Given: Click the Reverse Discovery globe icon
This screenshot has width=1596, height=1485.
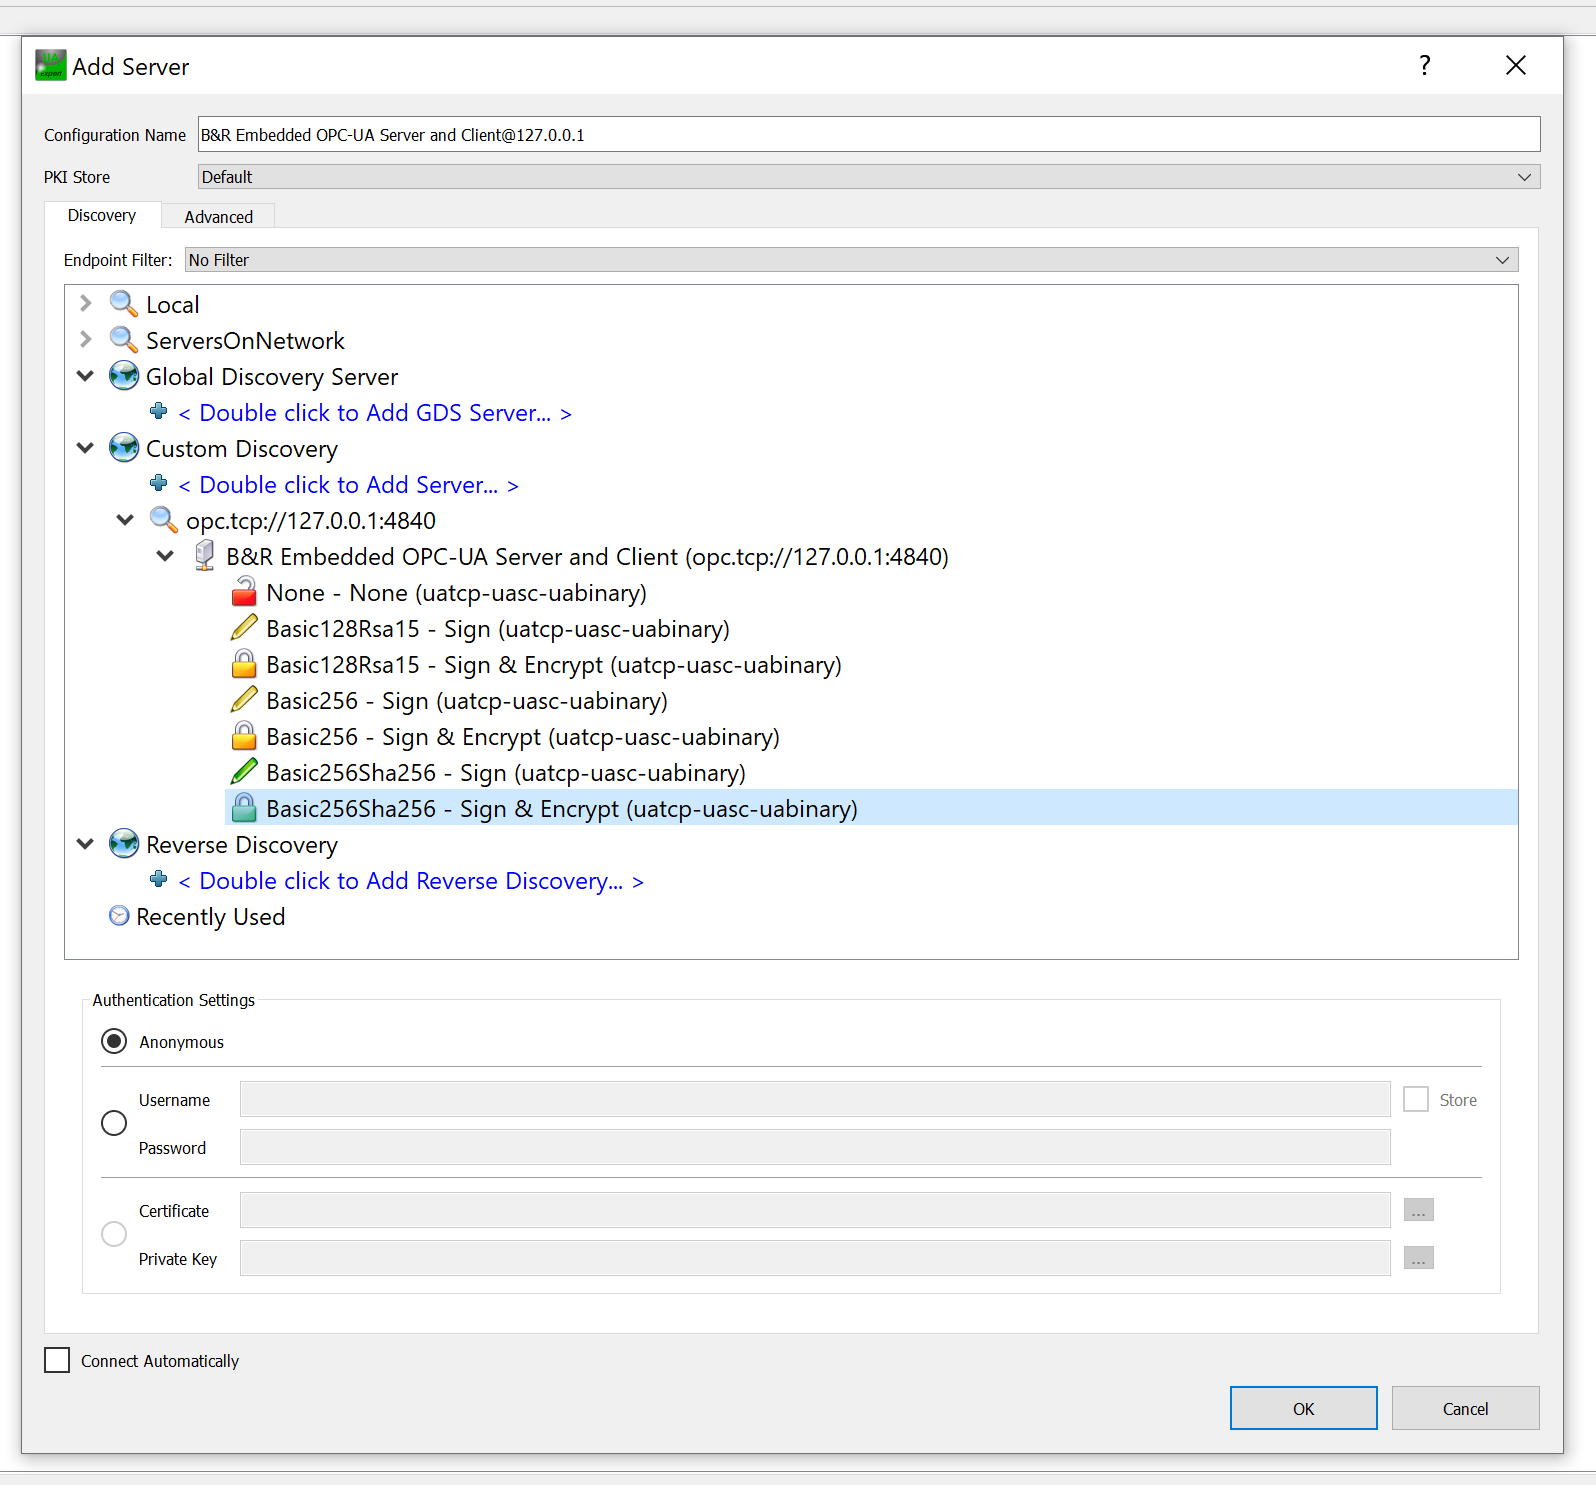Looking at the screenshot, I should click(x=124, y=844).
